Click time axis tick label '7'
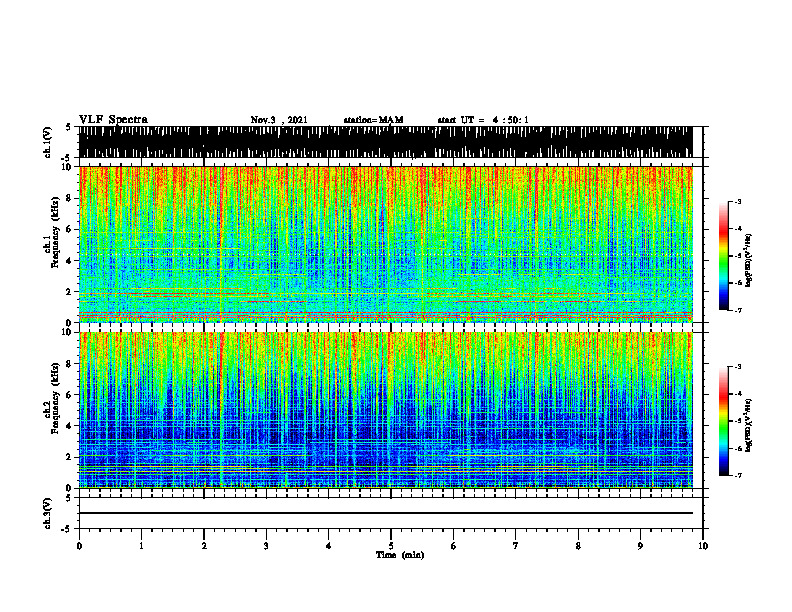This screenshot has height=612, width=792. [x=516, y=546]
